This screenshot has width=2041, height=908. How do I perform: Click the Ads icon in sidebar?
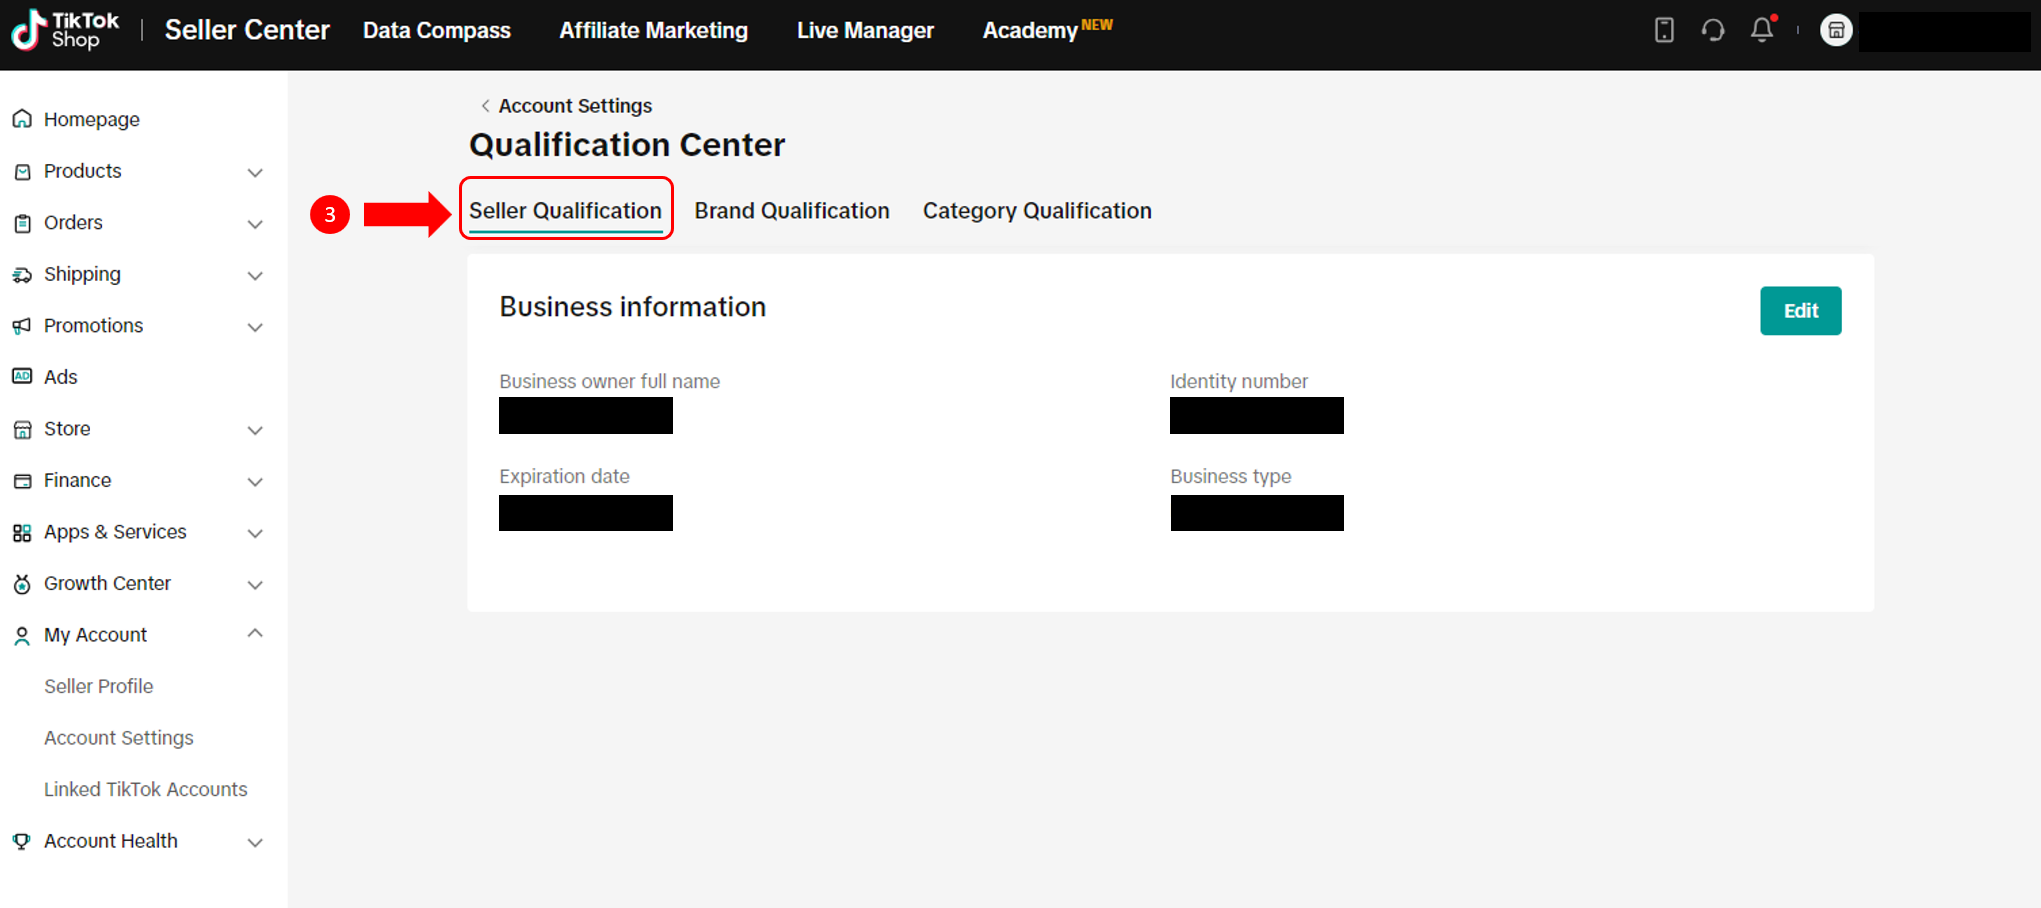coord(22,377)
